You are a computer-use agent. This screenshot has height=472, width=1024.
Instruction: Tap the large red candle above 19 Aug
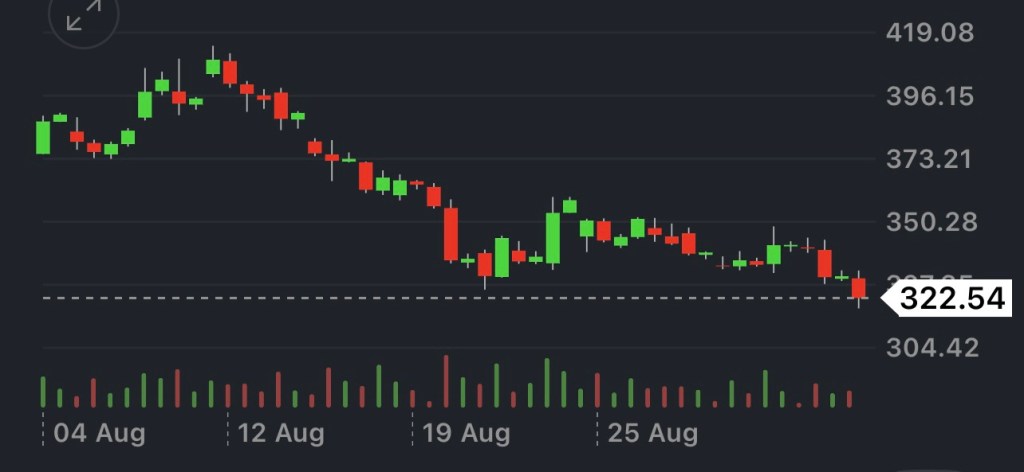(x=451, y=233)
